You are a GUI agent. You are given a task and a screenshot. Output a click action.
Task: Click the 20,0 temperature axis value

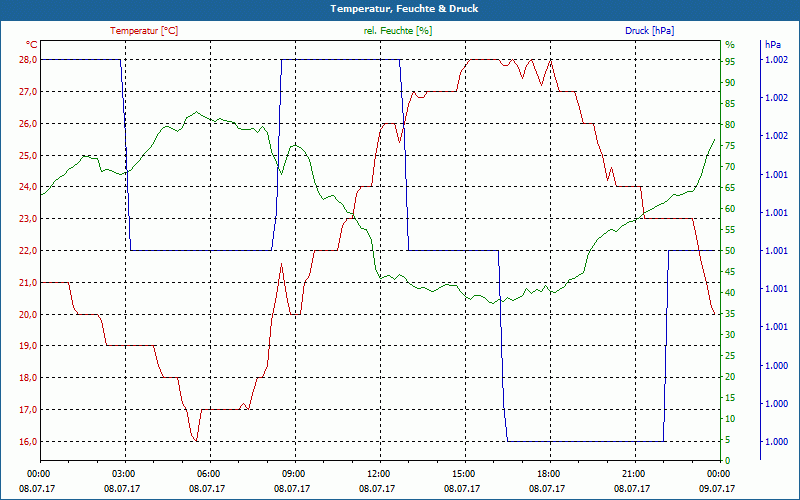coord(28,314)
